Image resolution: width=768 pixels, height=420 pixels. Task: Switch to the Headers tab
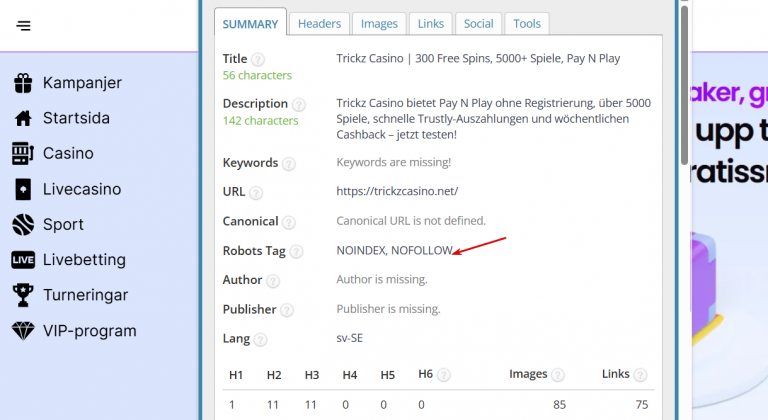click(x=319, y=24)
